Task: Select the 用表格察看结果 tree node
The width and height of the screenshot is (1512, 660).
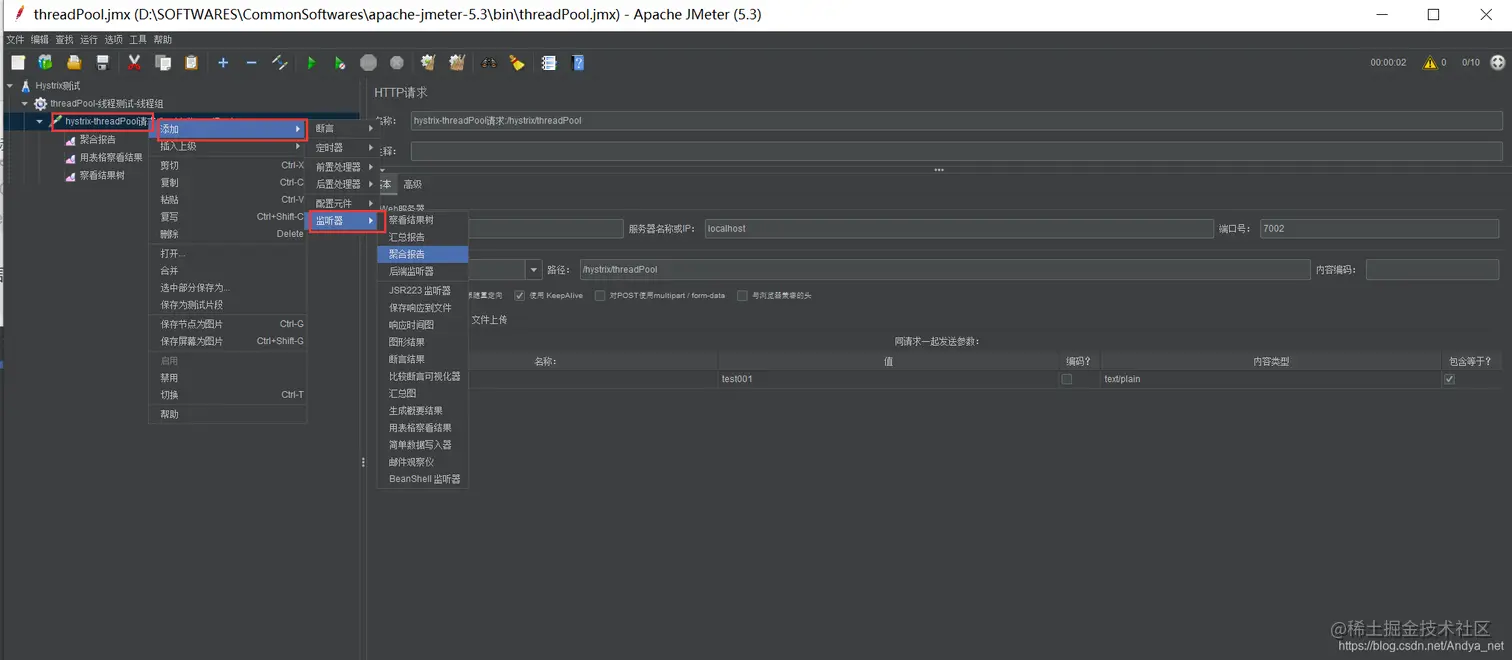Action: 111,158
